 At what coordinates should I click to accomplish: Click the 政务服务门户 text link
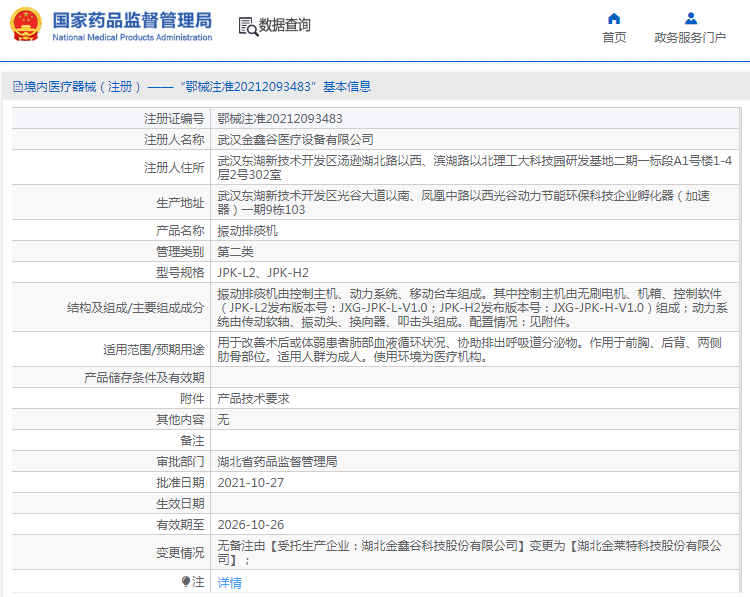coord(690,37)
